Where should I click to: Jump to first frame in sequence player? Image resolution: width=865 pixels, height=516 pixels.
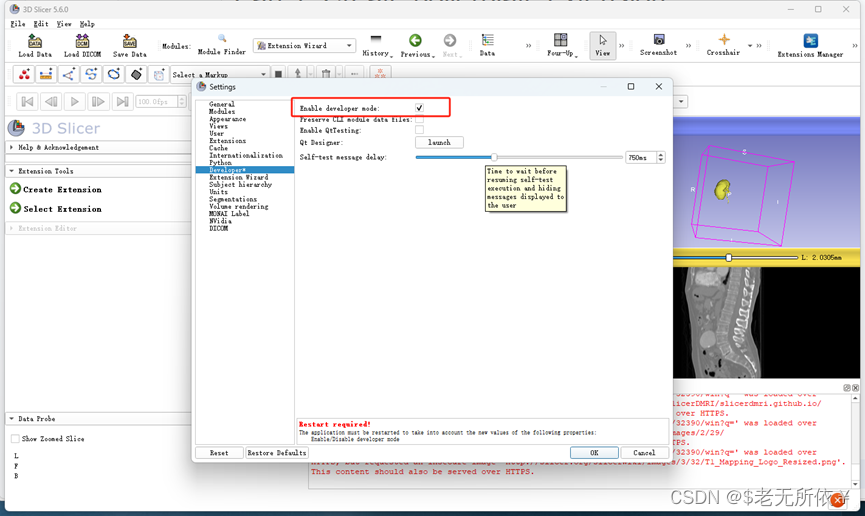click(x=27, y=102)
